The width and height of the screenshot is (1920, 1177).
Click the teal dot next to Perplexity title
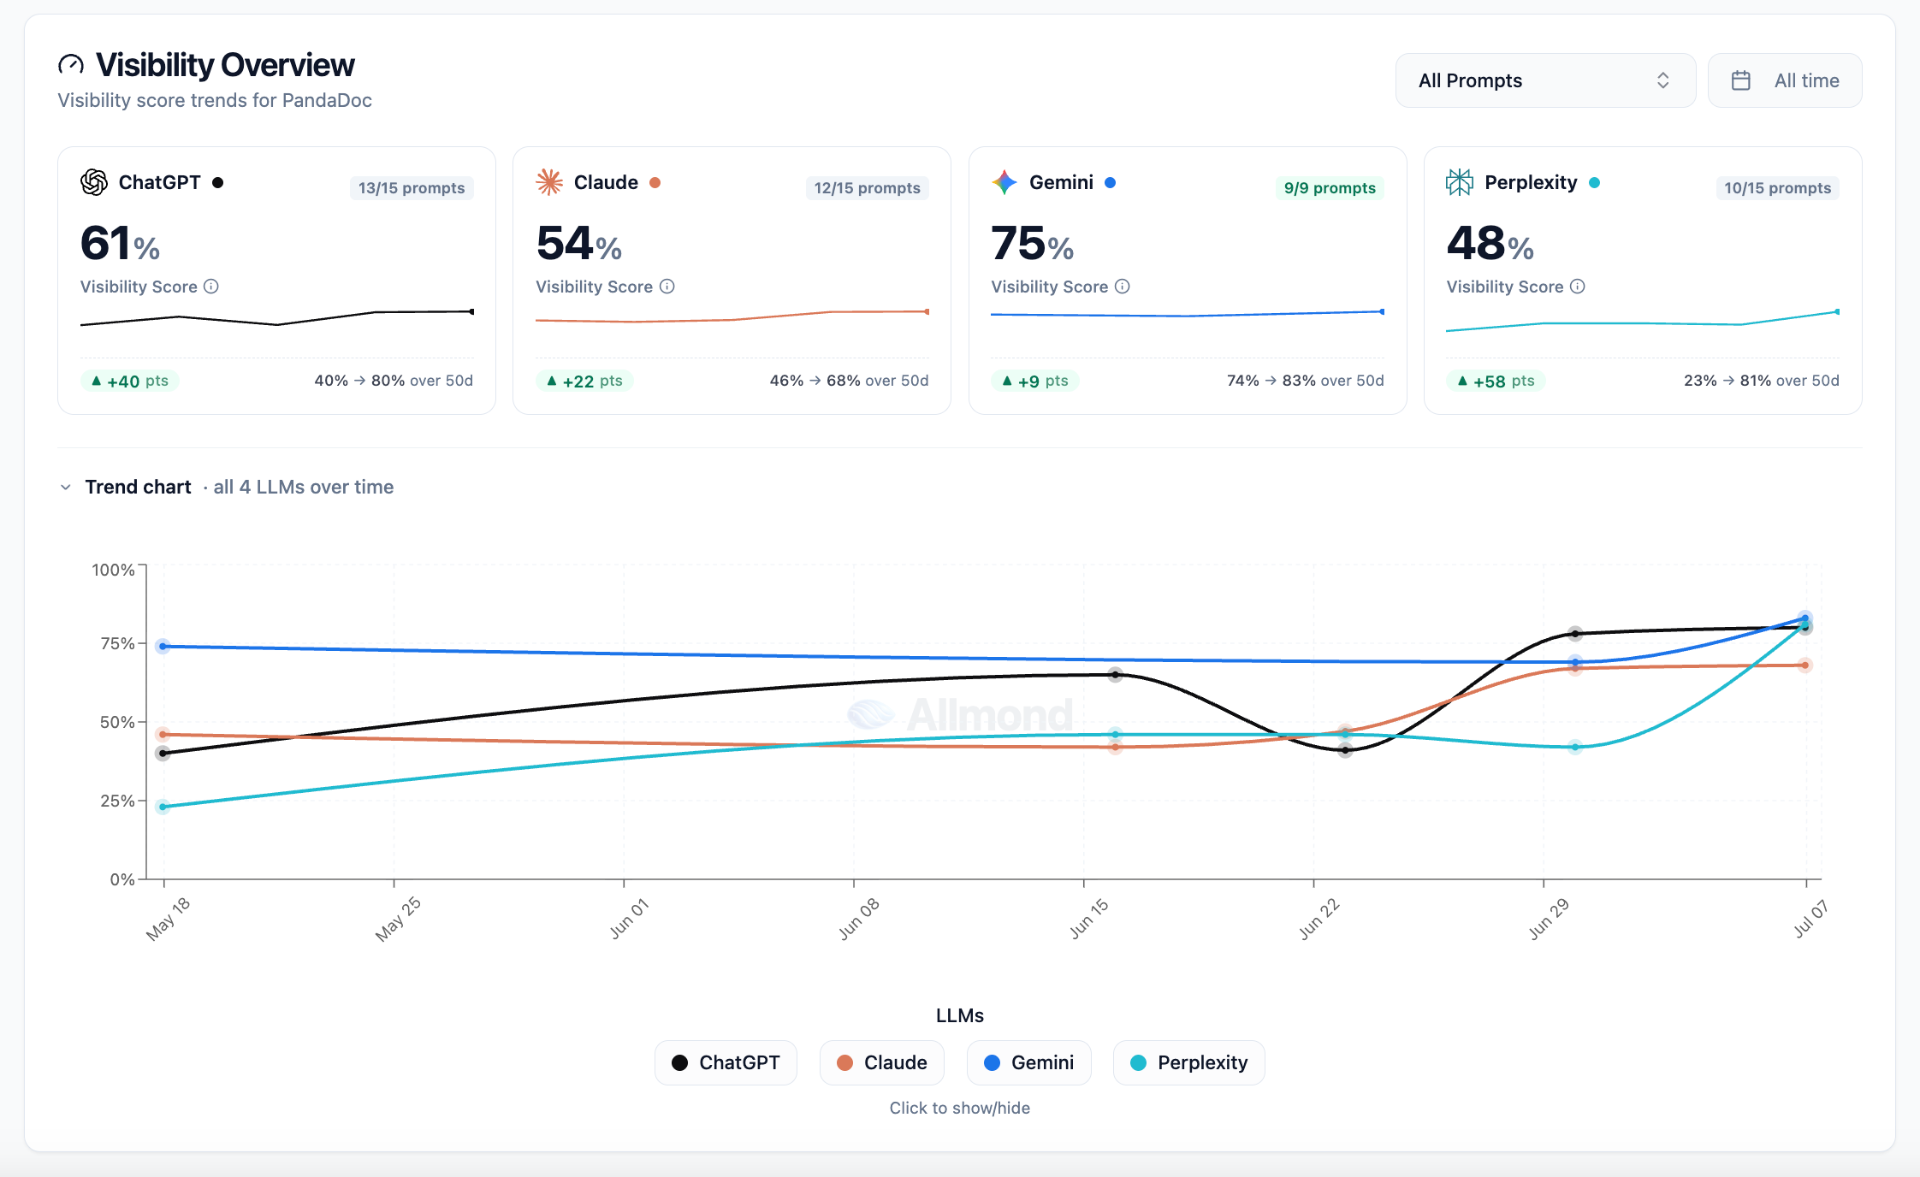tap(1594, 183)
